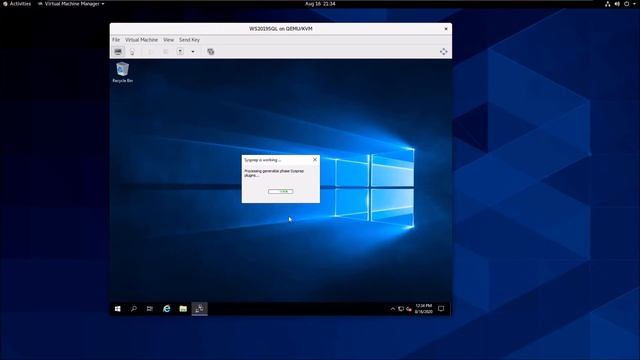Open Task View on the Windows taskbar
The width and height of the screenshot is (640, 360).
[149, 309]
